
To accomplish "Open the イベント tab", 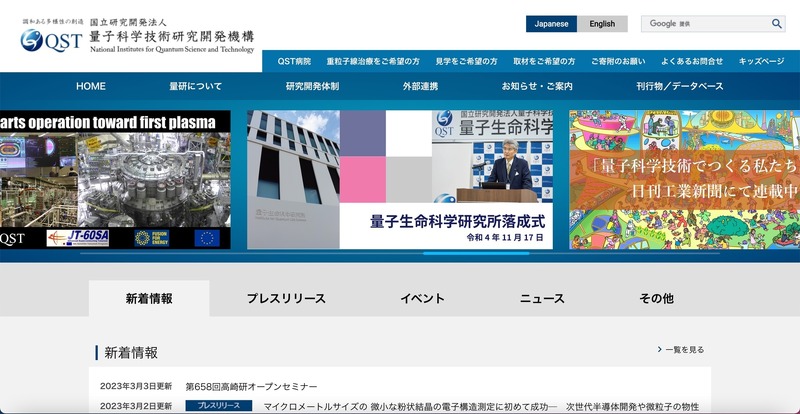I will 422,299.
